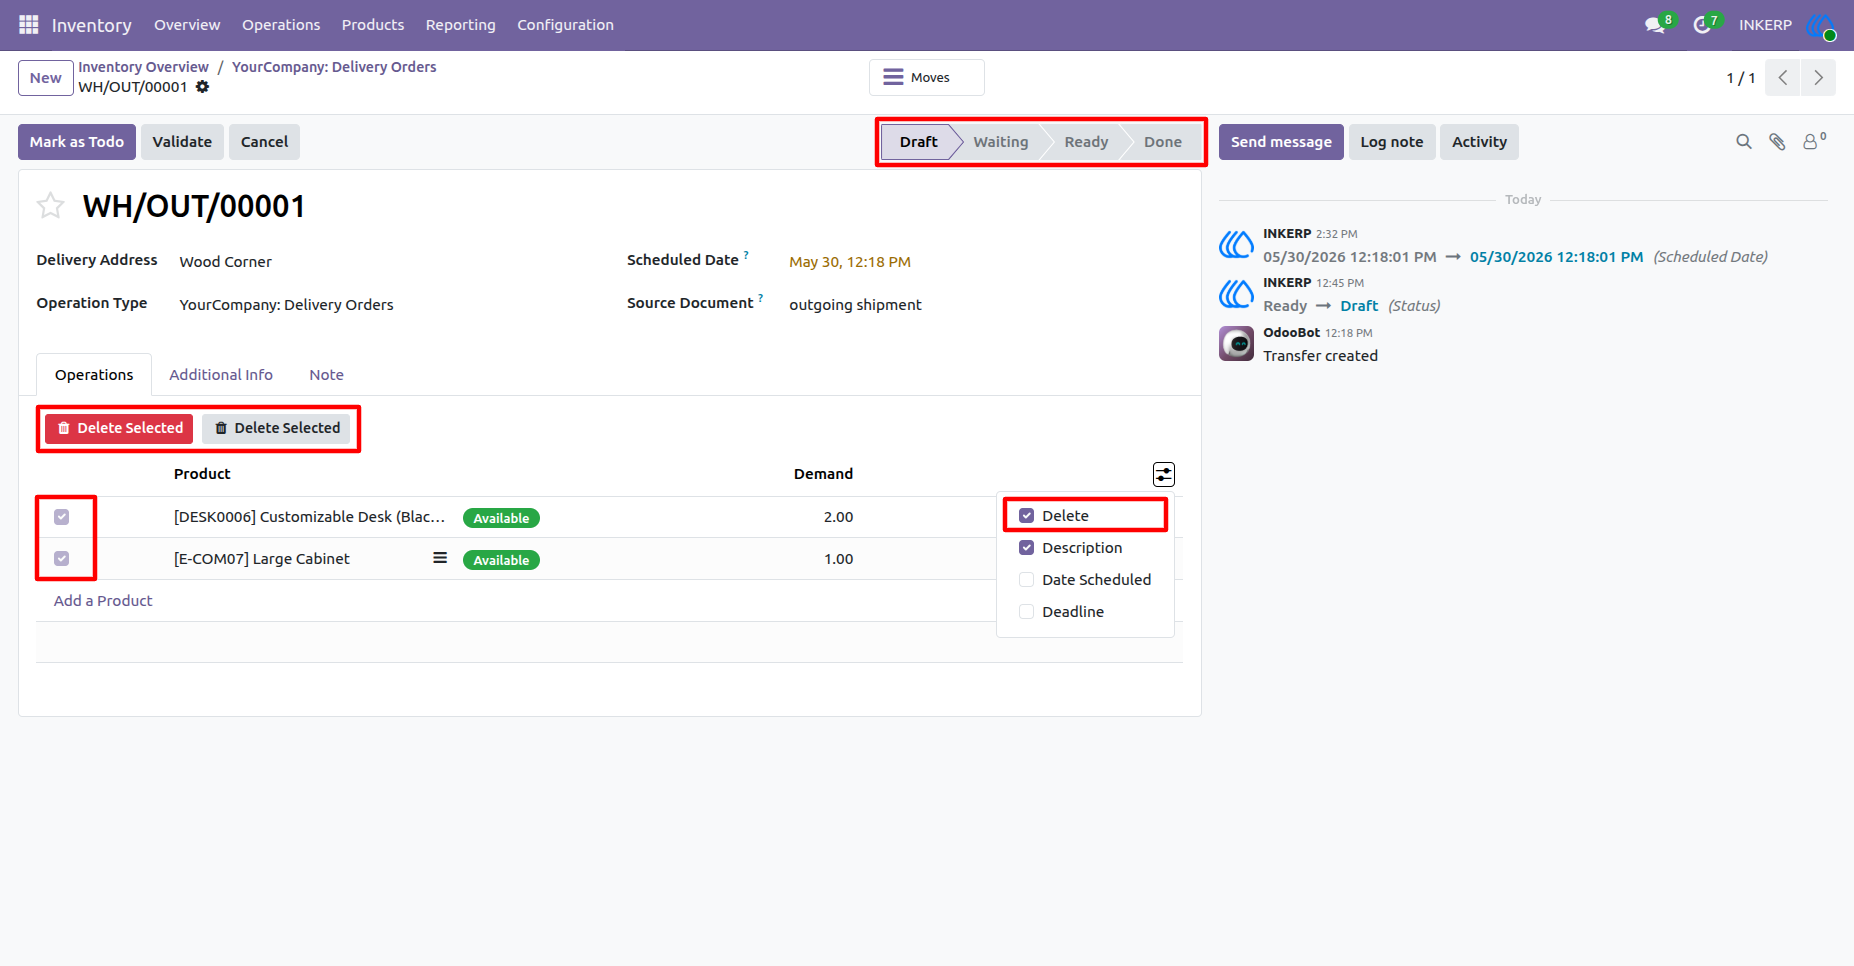Click the Source Document field

pyautogui.click(x=856, y=305)
